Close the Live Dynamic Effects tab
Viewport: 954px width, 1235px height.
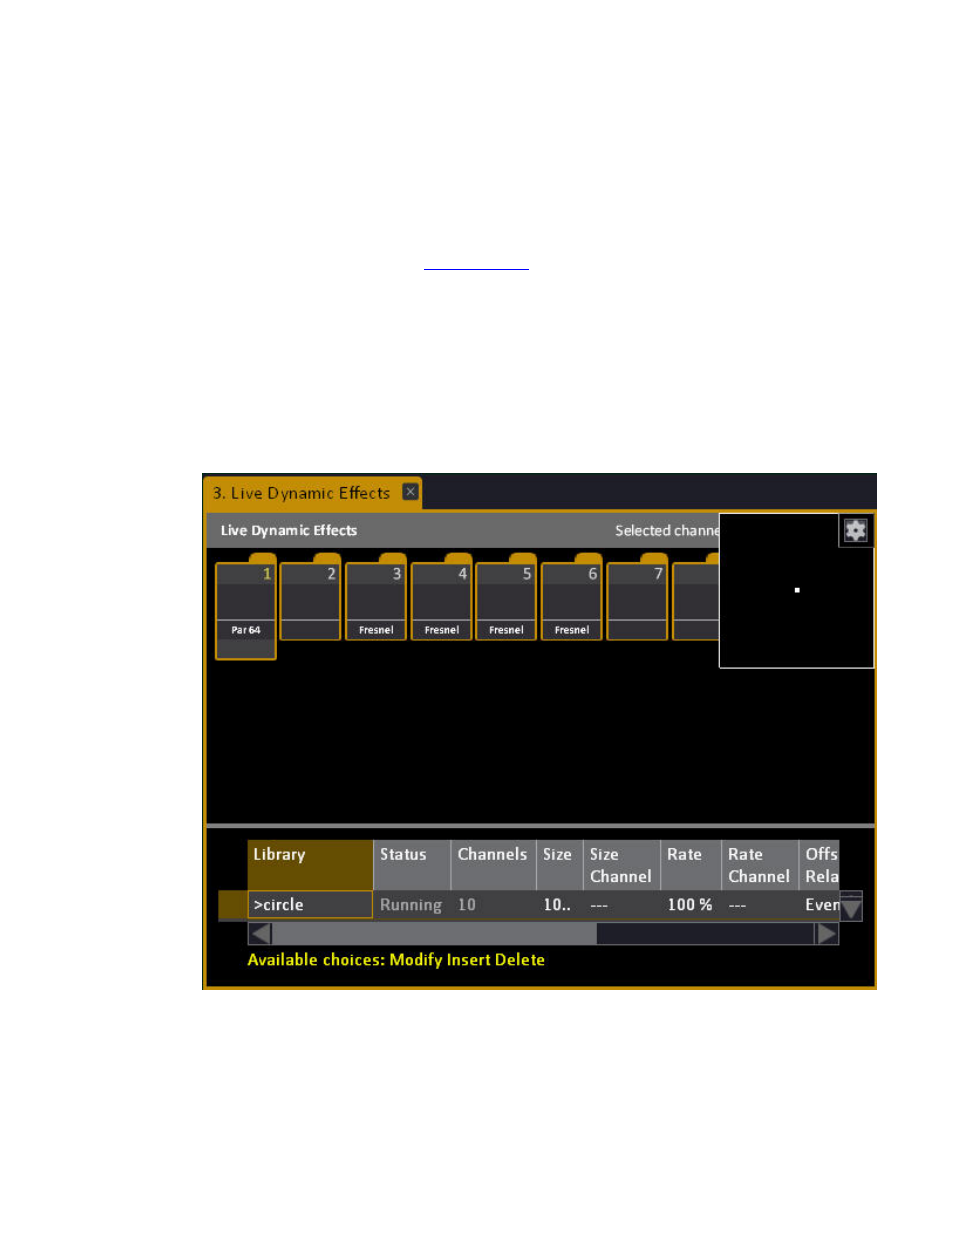(410, 492)
